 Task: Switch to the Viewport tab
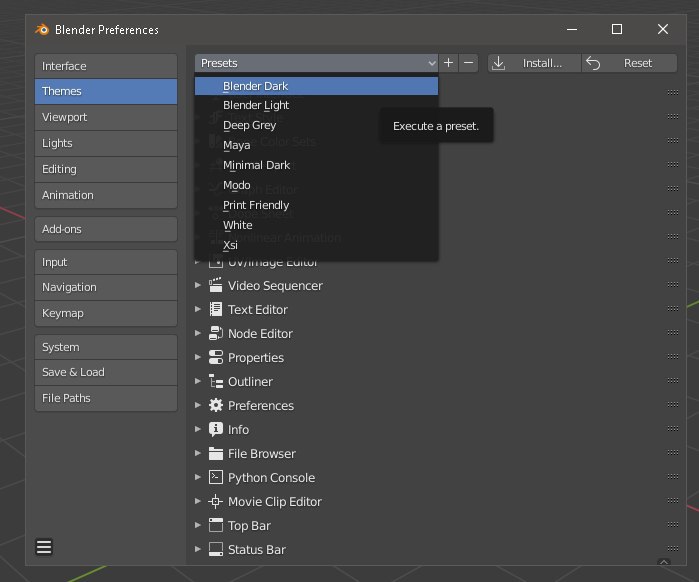click(106, 117)
